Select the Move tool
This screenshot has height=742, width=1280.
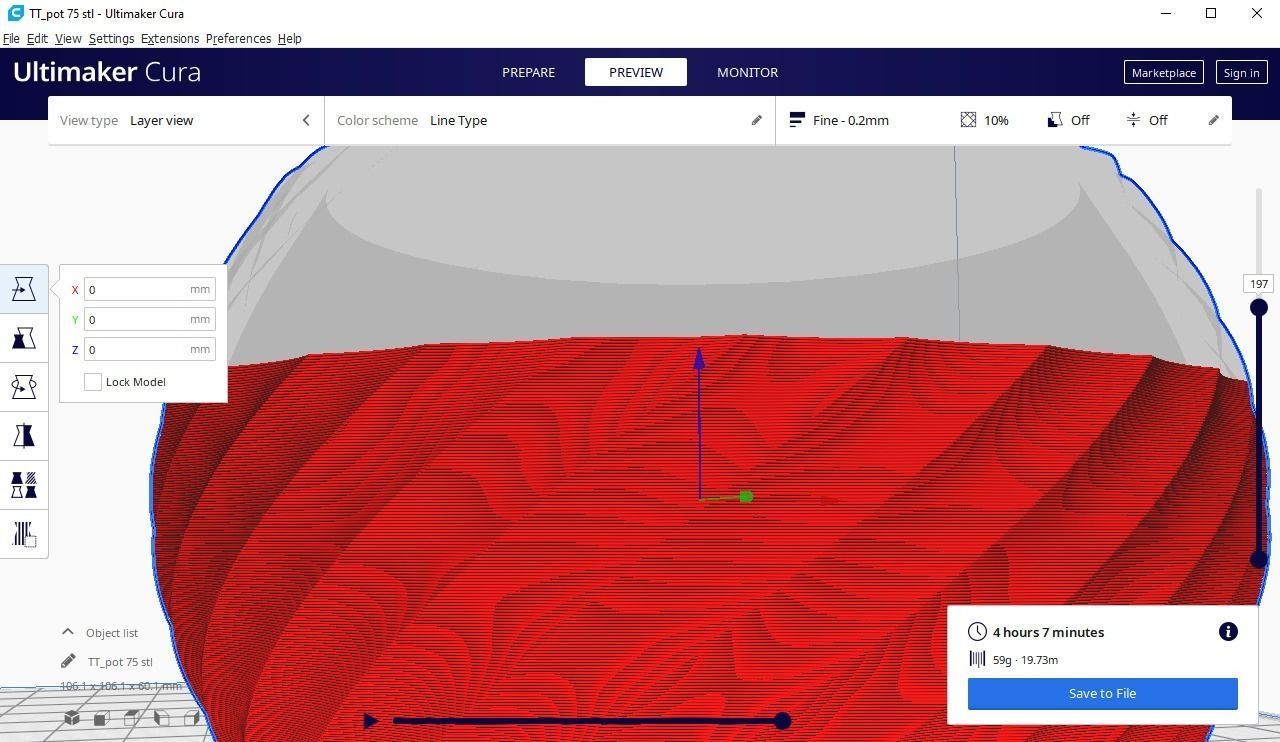click(24, 289)
